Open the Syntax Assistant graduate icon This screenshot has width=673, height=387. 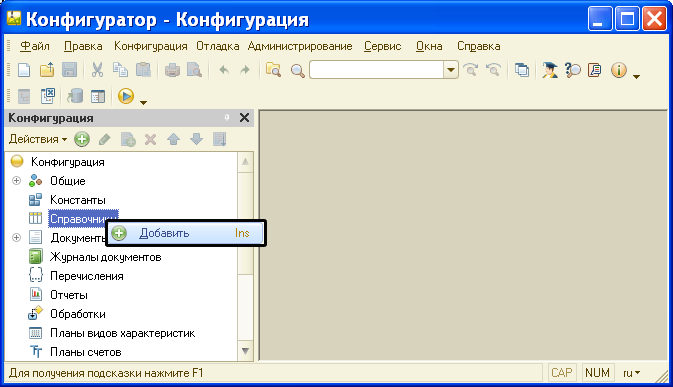point(550,70)
